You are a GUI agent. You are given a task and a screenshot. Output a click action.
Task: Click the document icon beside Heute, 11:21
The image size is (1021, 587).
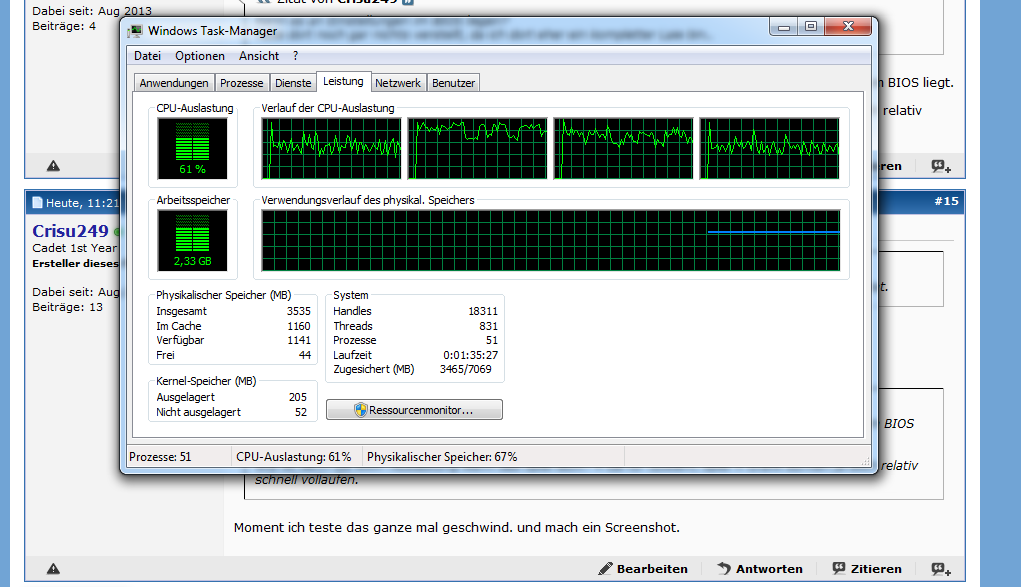click(37, 203)
